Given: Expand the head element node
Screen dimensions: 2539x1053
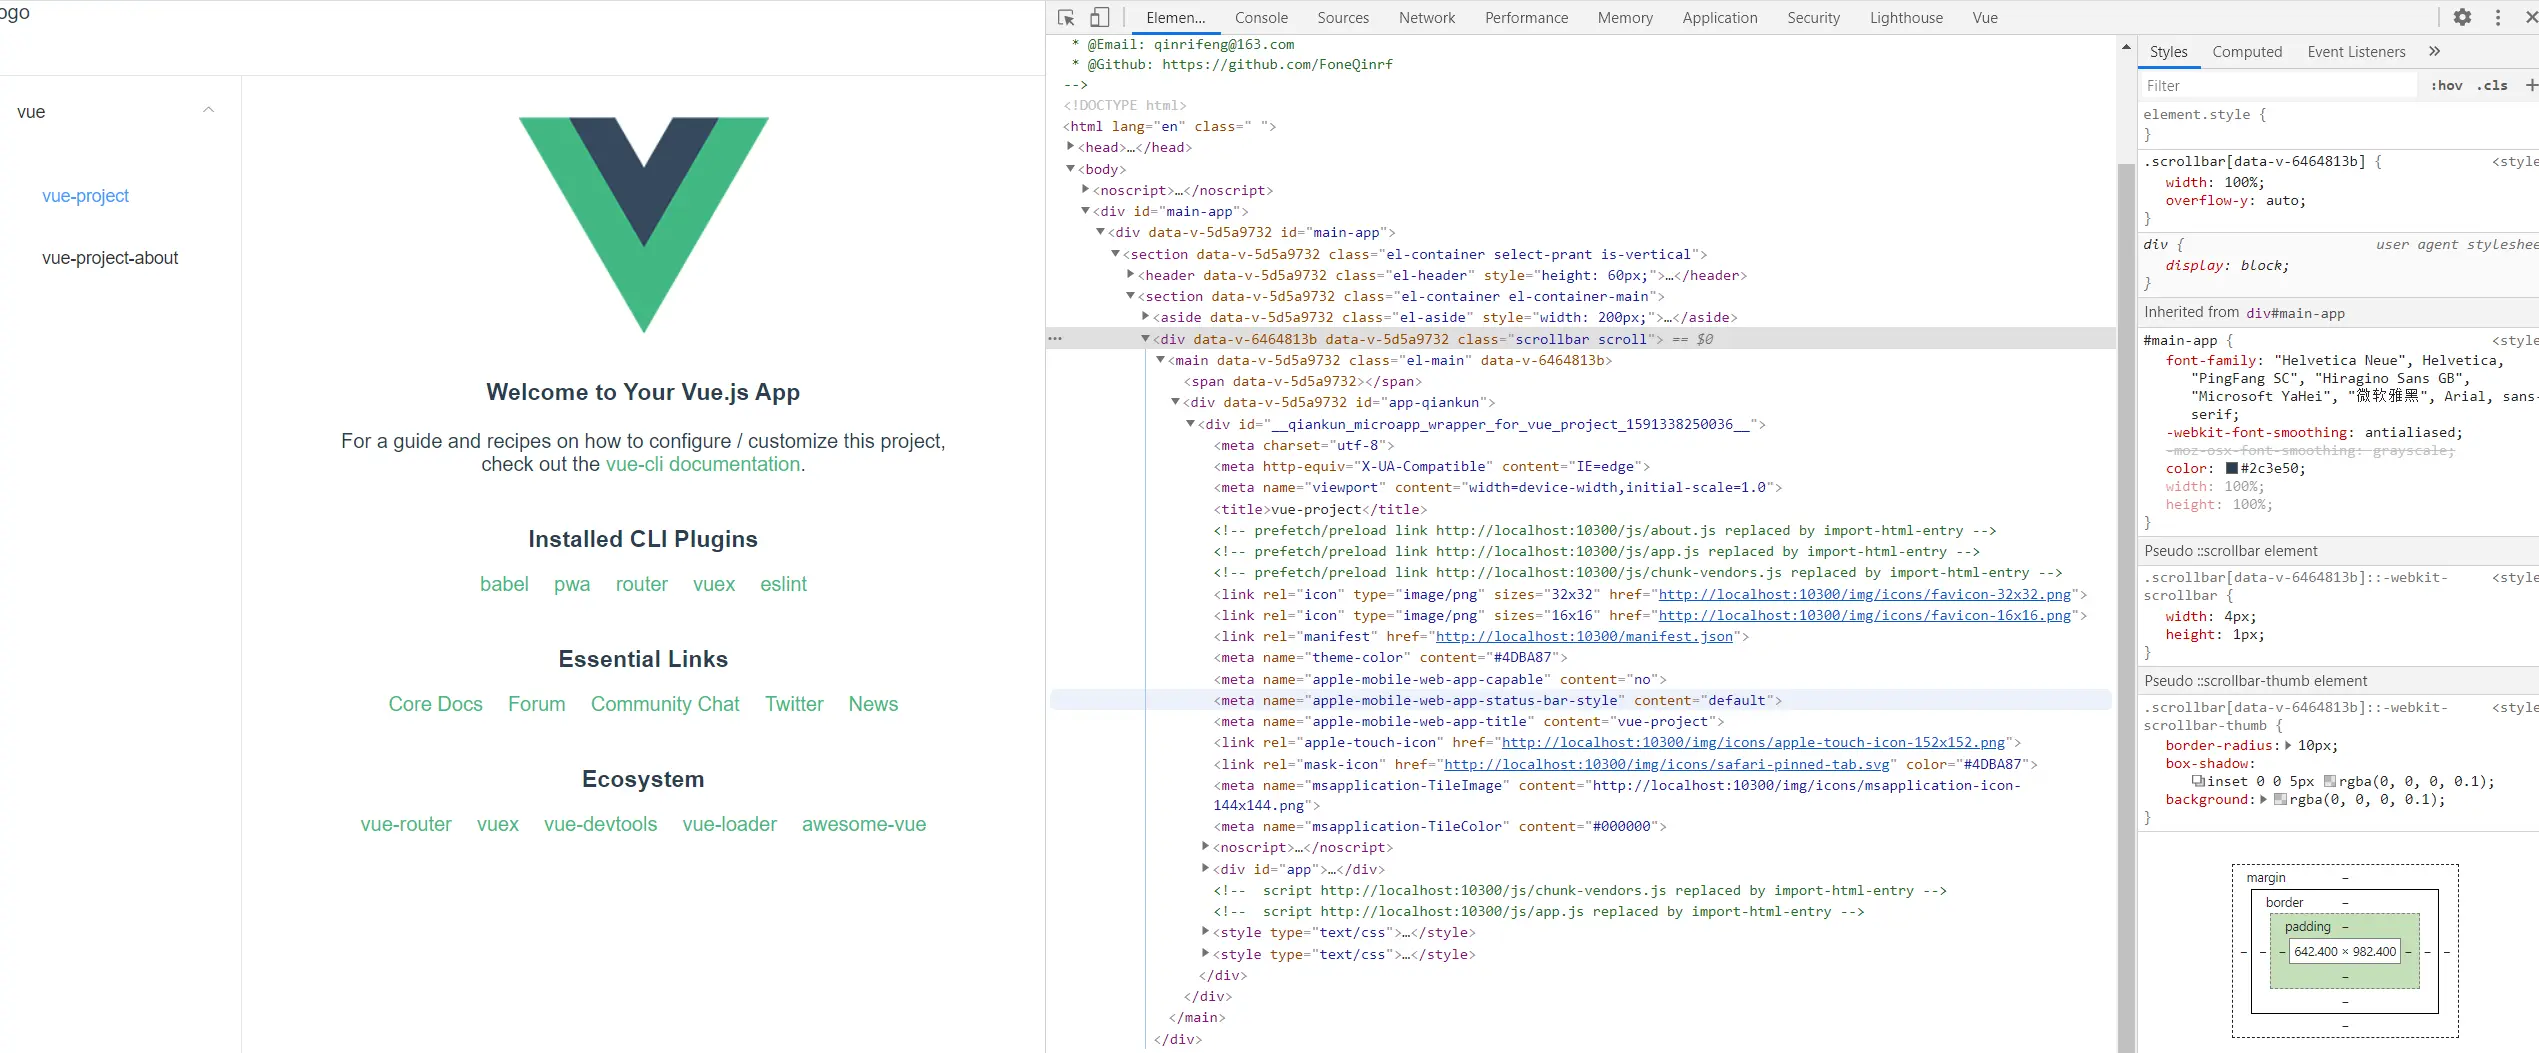Looking at the screenshot, I should tap(1071, 147).
